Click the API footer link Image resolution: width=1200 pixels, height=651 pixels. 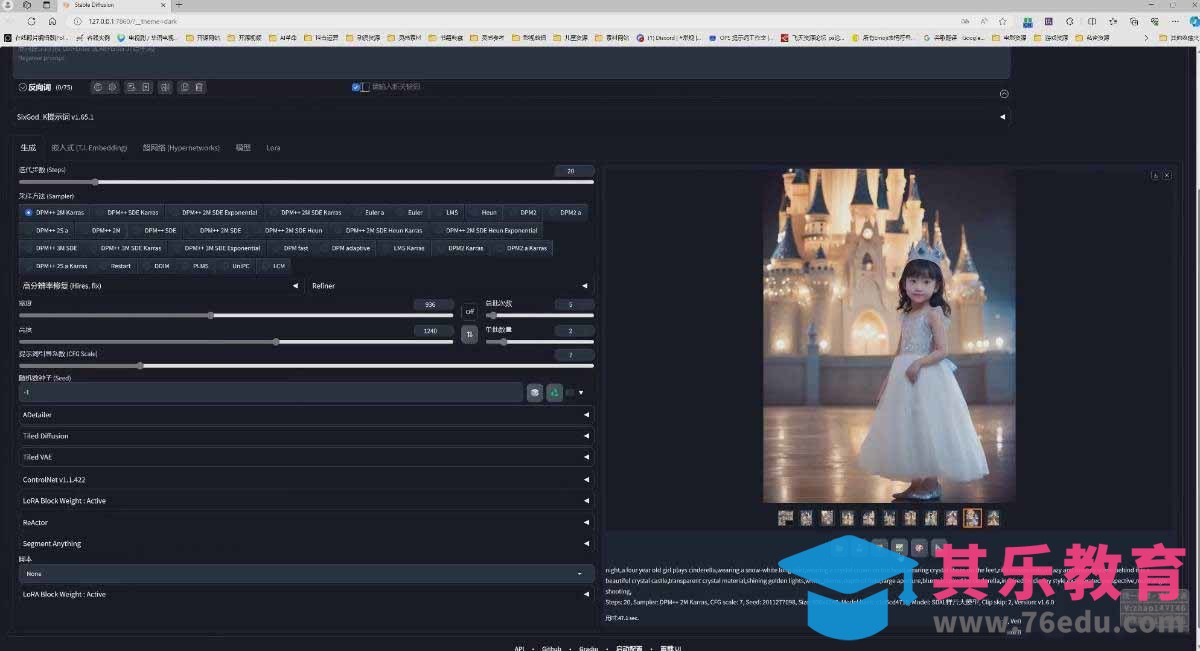pyautogui.click(x=519, y=648)
